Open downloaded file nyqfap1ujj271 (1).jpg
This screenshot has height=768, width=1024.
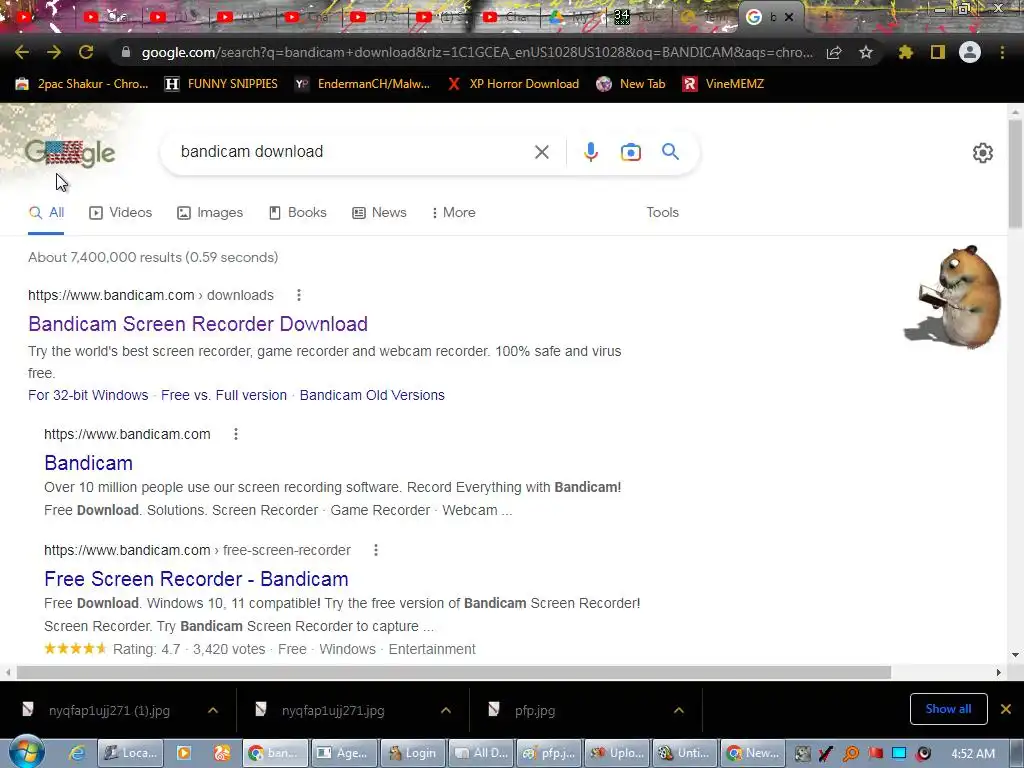point(109,711)
